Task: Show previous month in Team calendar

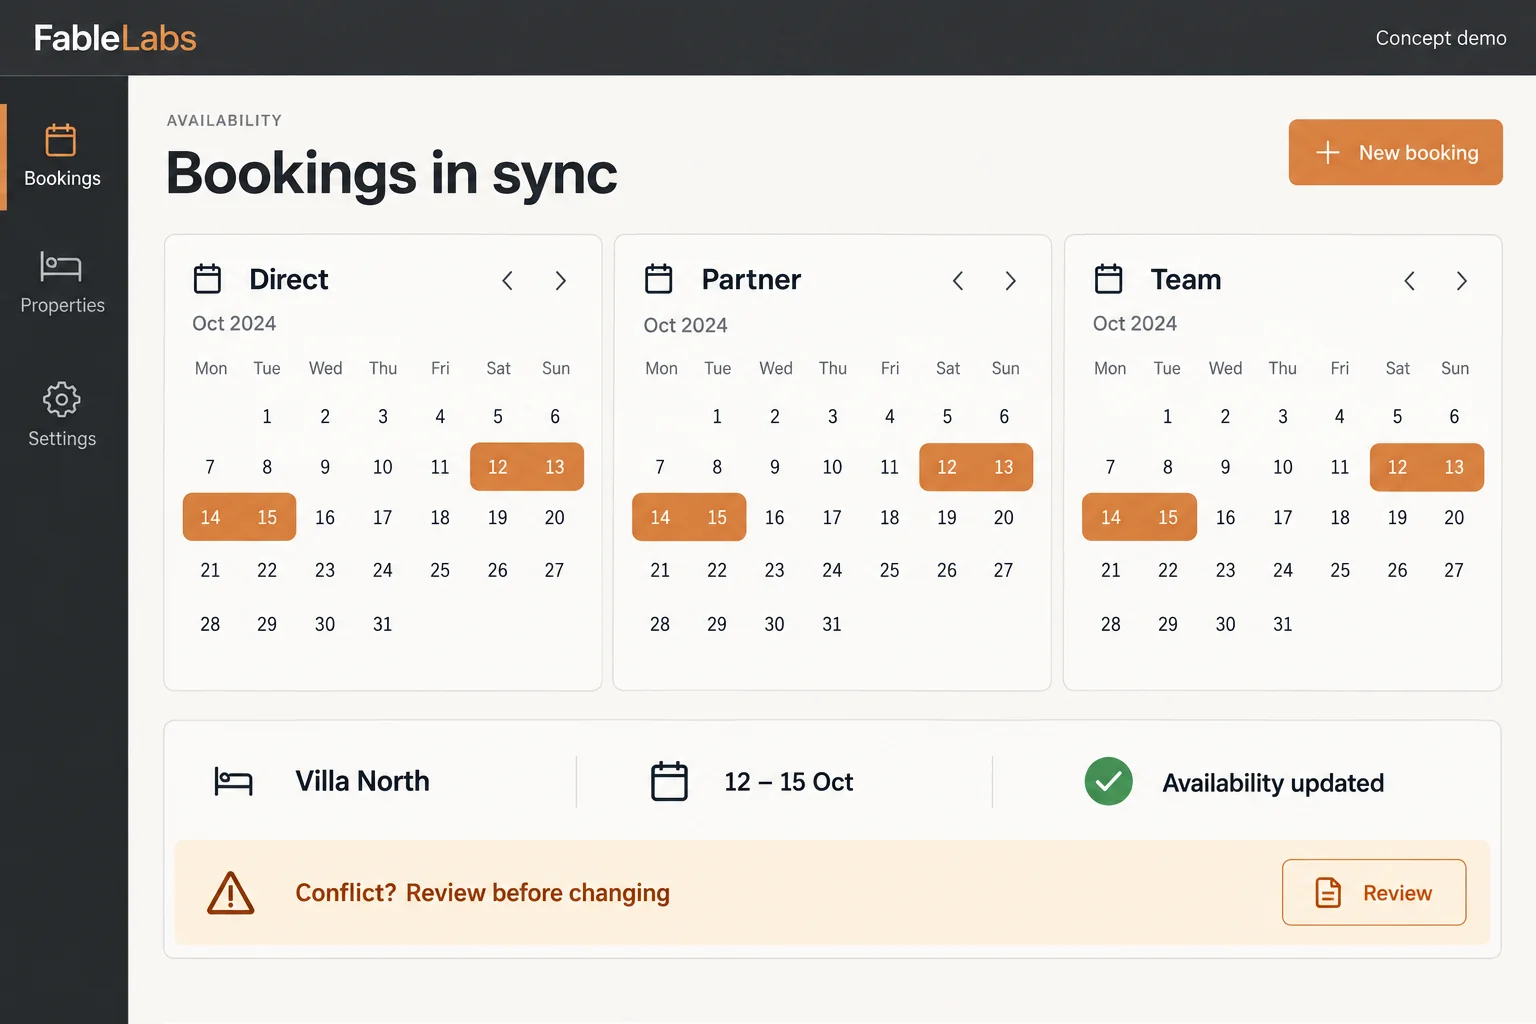Action: [1409, 281]
